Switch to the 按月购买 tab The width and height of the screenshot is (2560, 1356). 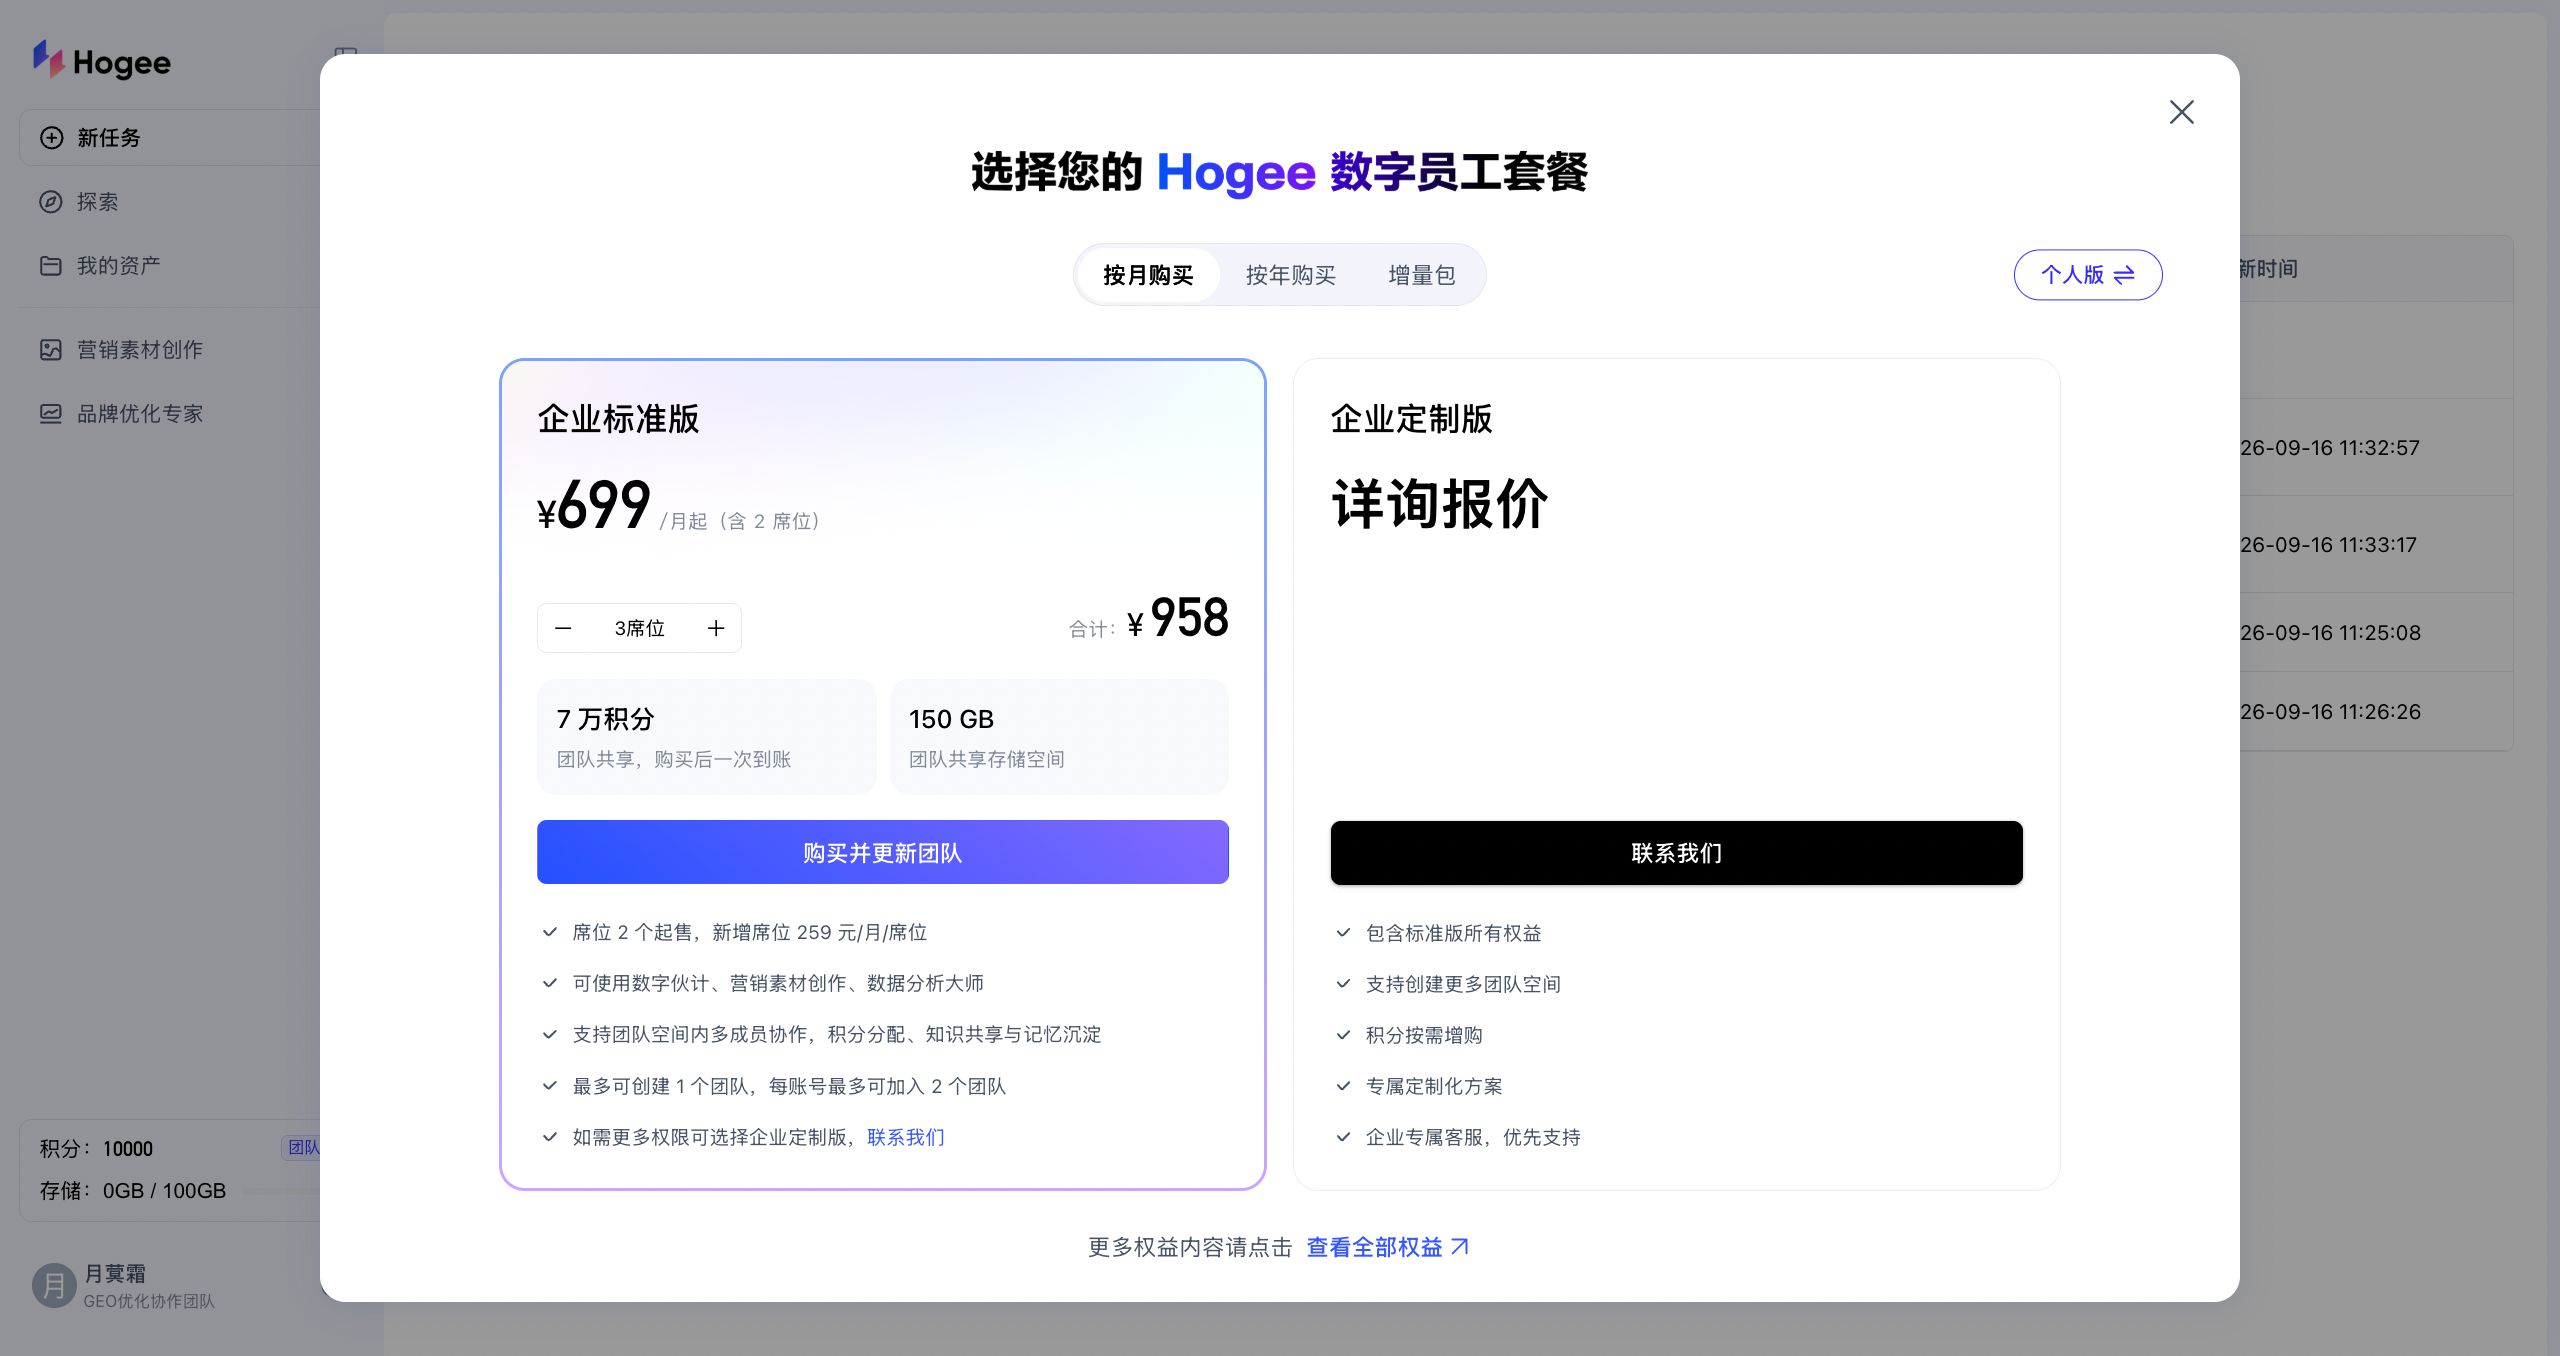[1148, 275]
